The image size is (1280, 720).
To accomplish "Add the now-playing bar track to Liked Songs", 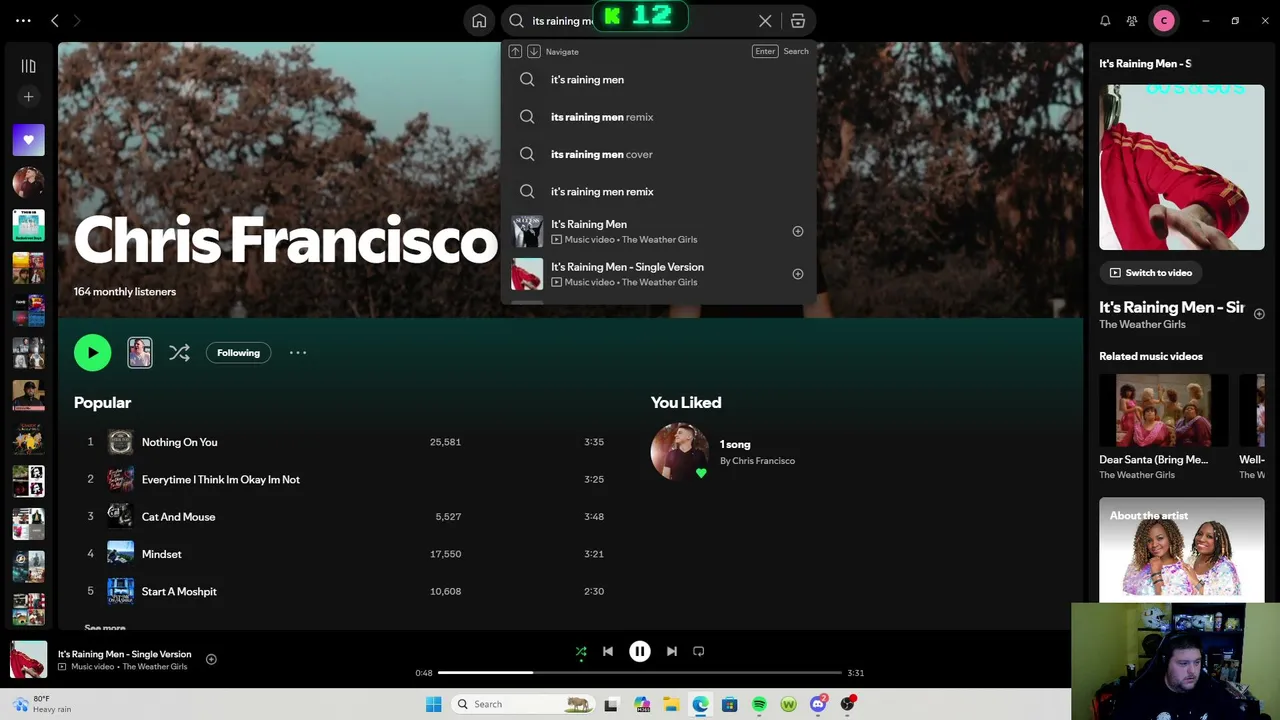I will pyautogui.click(x=211, y=659).
